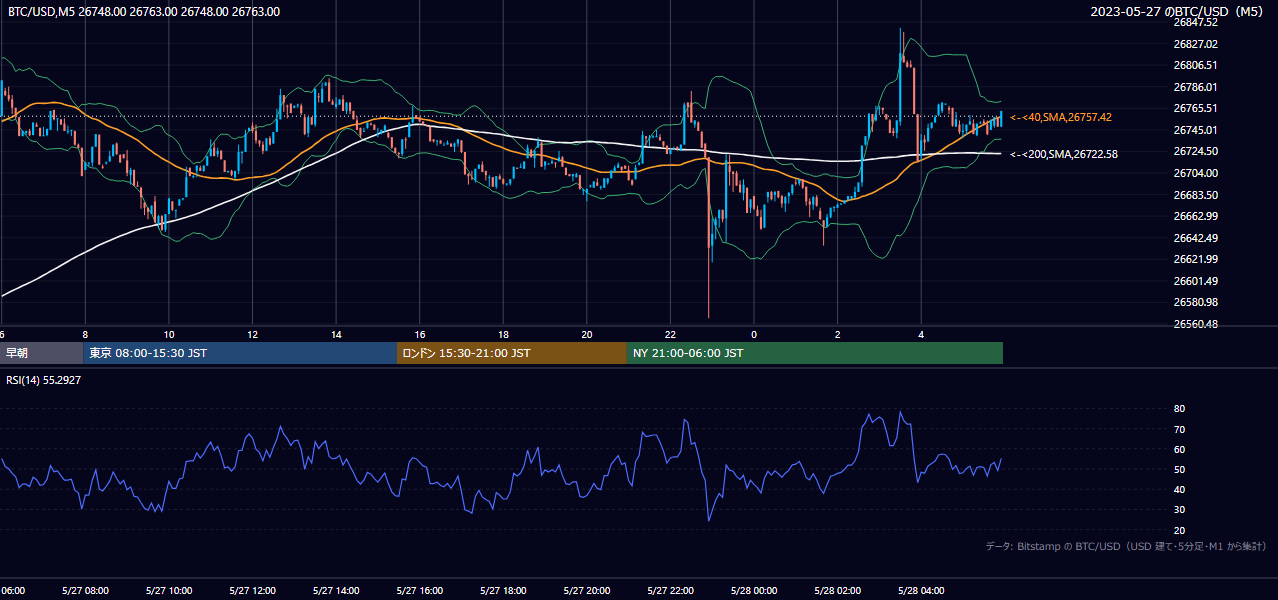1278x600 pixels.
Task: Click hour tick 0 under the price chart
Action: (754, 334)
